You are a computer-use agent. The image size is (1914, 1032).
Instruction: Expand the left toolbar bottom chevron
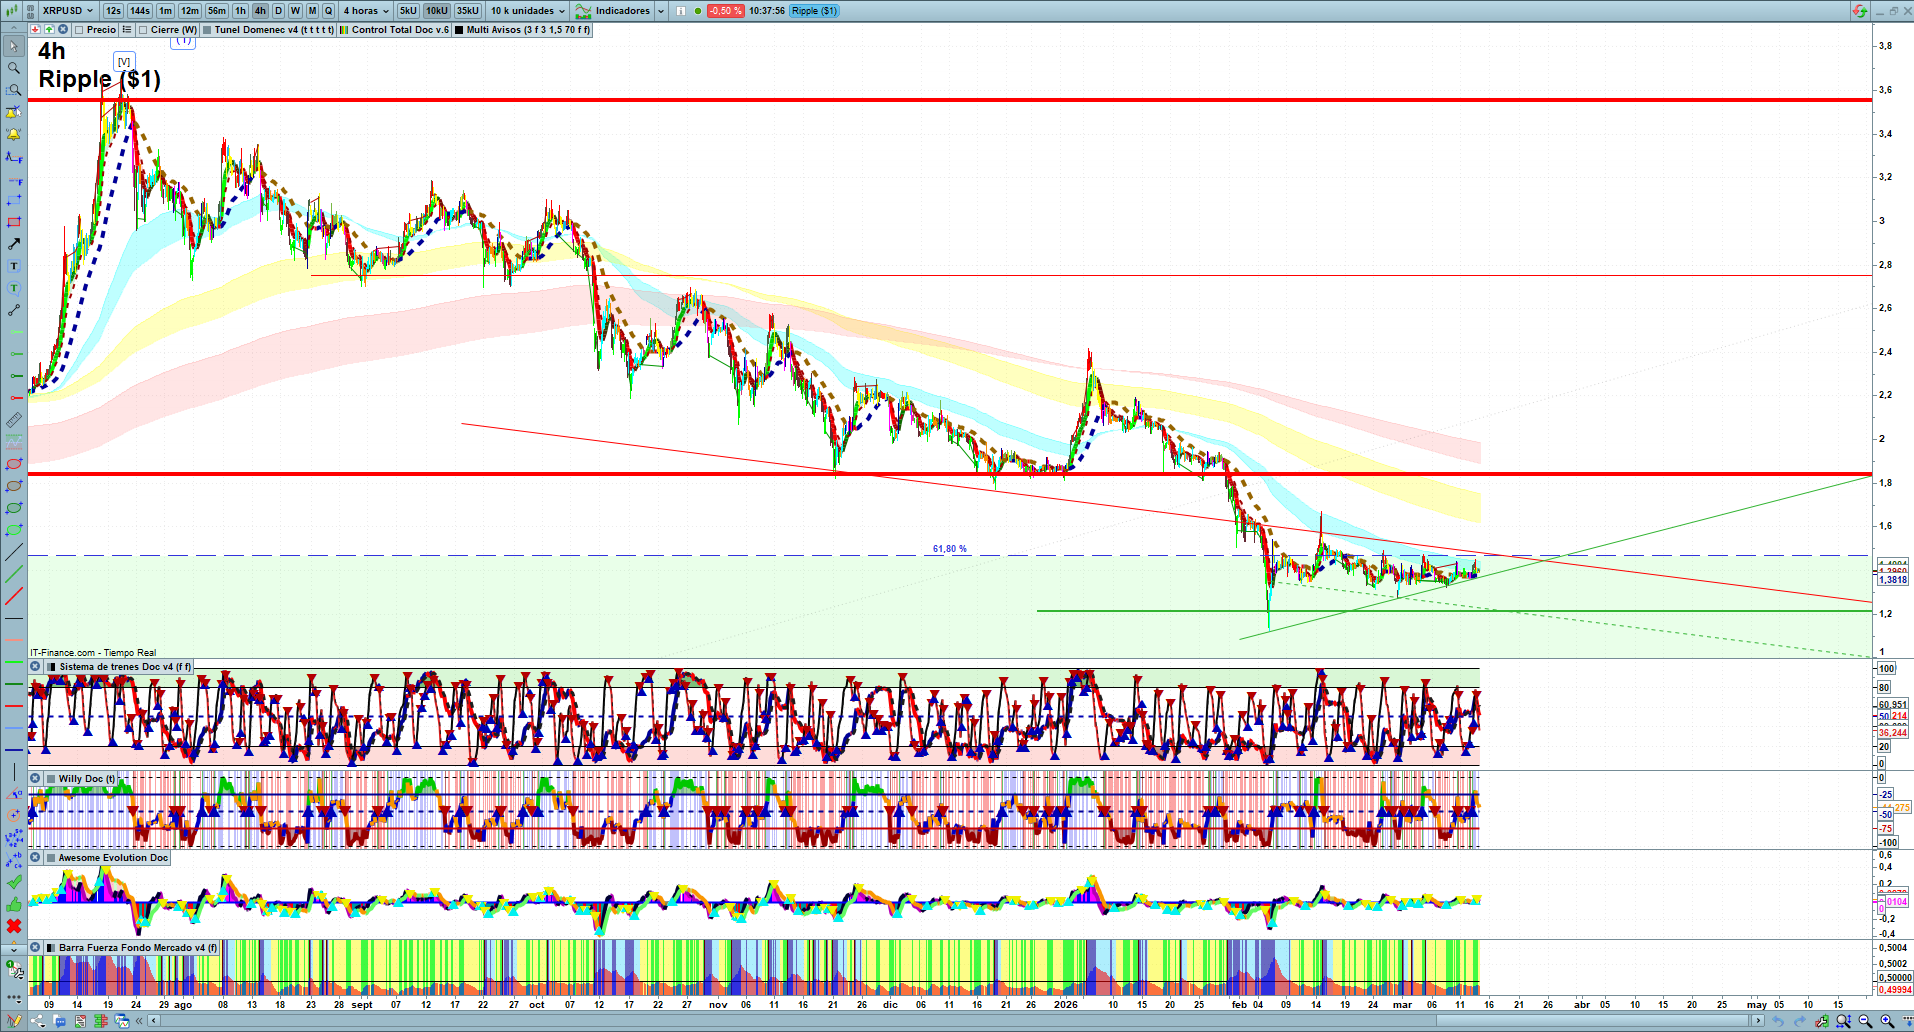coord(14,948)
